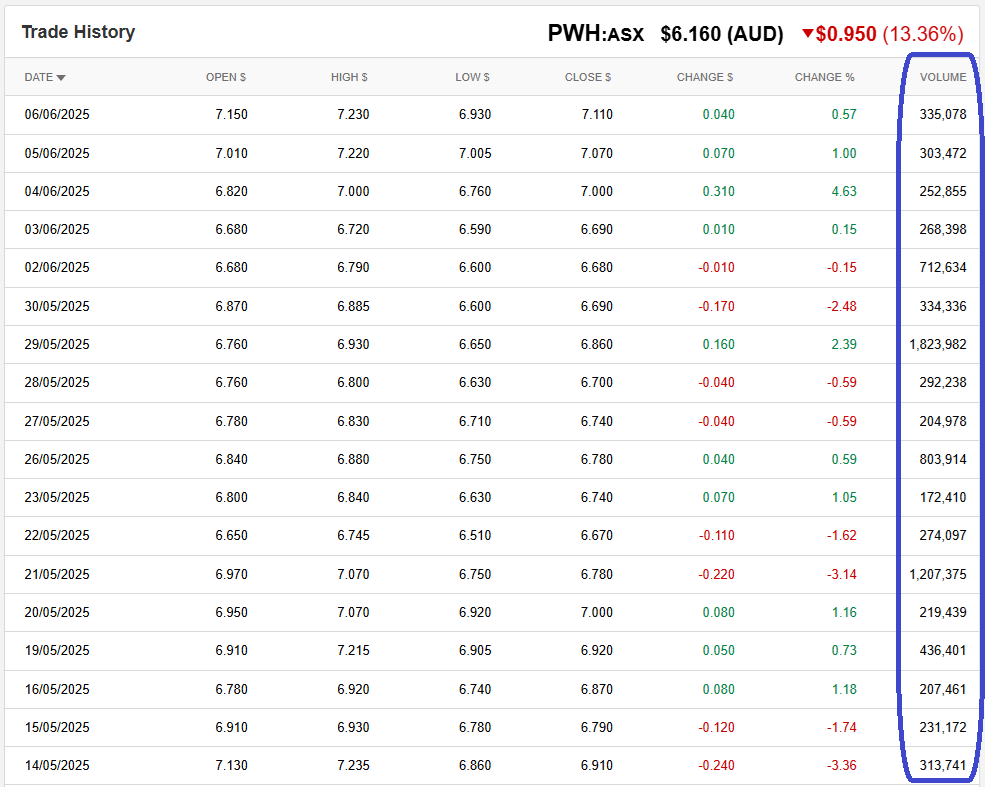Click the OPEN $ column header
Viewport: 985px width, 787px height.
(x=226, y=77)
